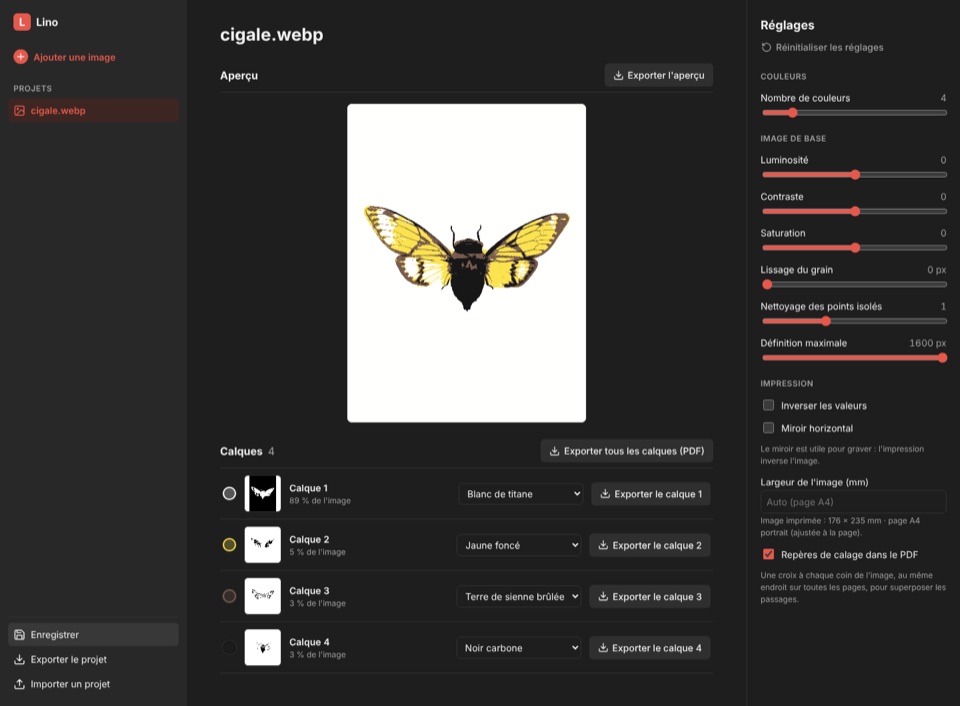
Task: Click download icon in Exporter le calque 4
Action: tap(603, 648)
